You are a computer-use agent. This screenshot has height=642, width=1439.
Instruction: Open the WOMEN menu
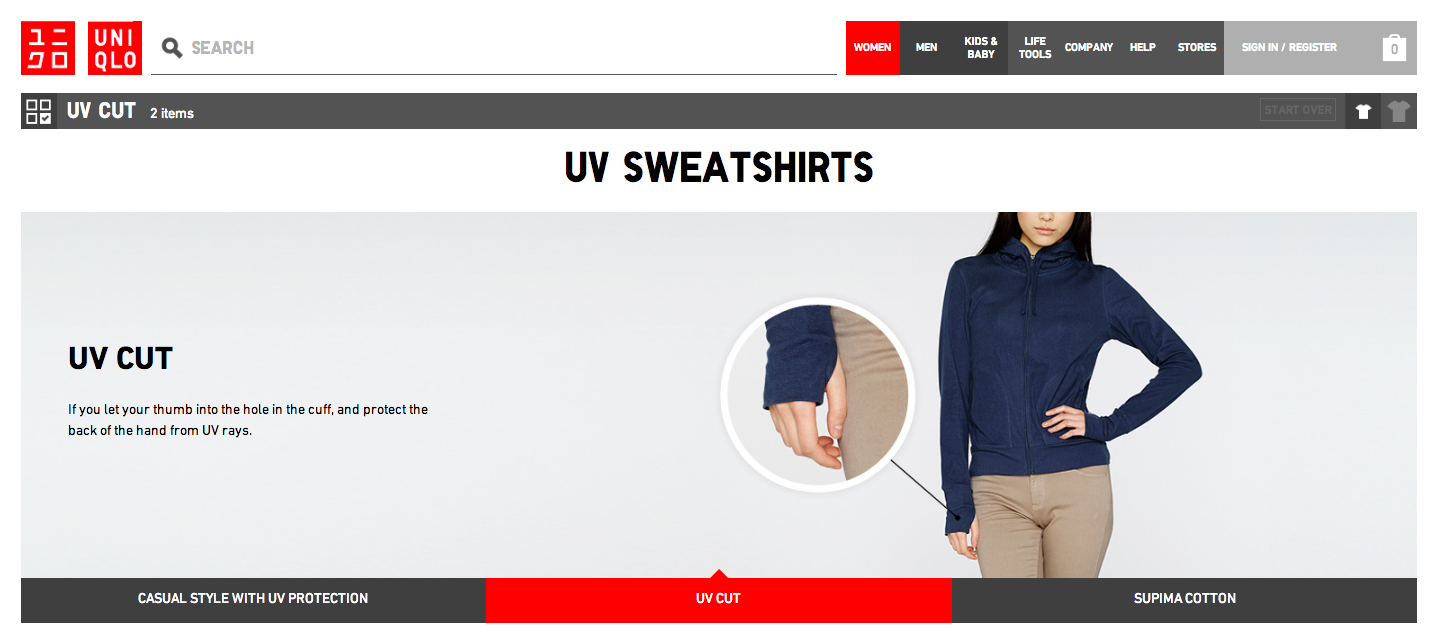[872, 48]
